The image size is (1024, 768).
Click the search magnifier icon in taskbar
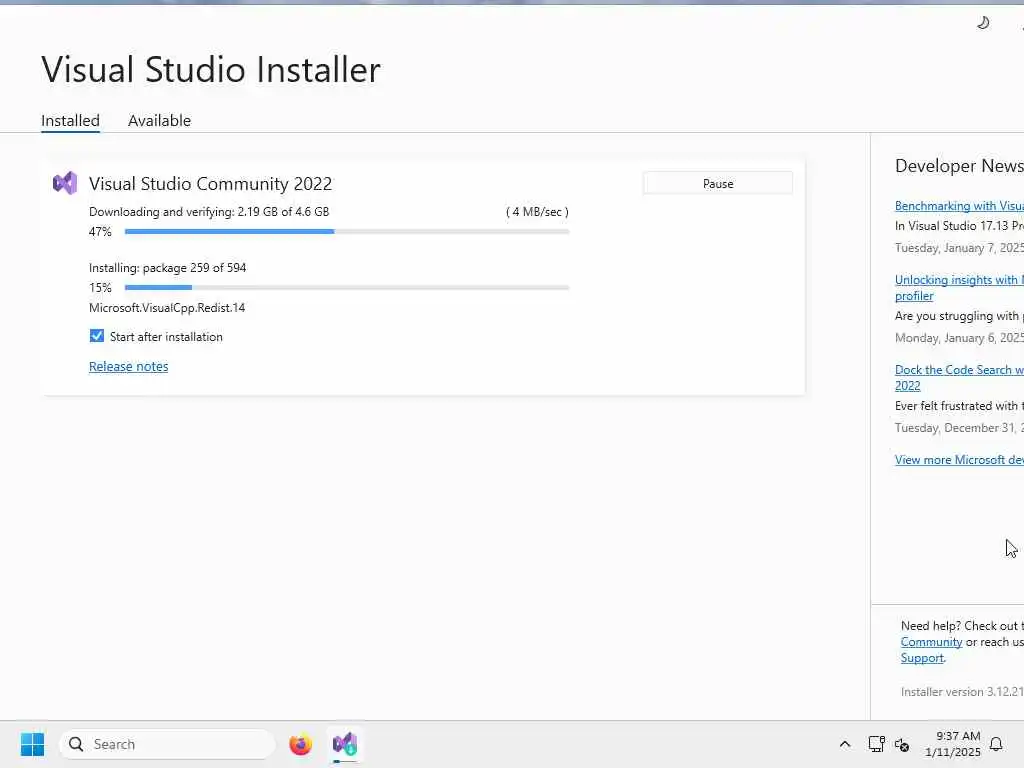click(x=76, y=744)
